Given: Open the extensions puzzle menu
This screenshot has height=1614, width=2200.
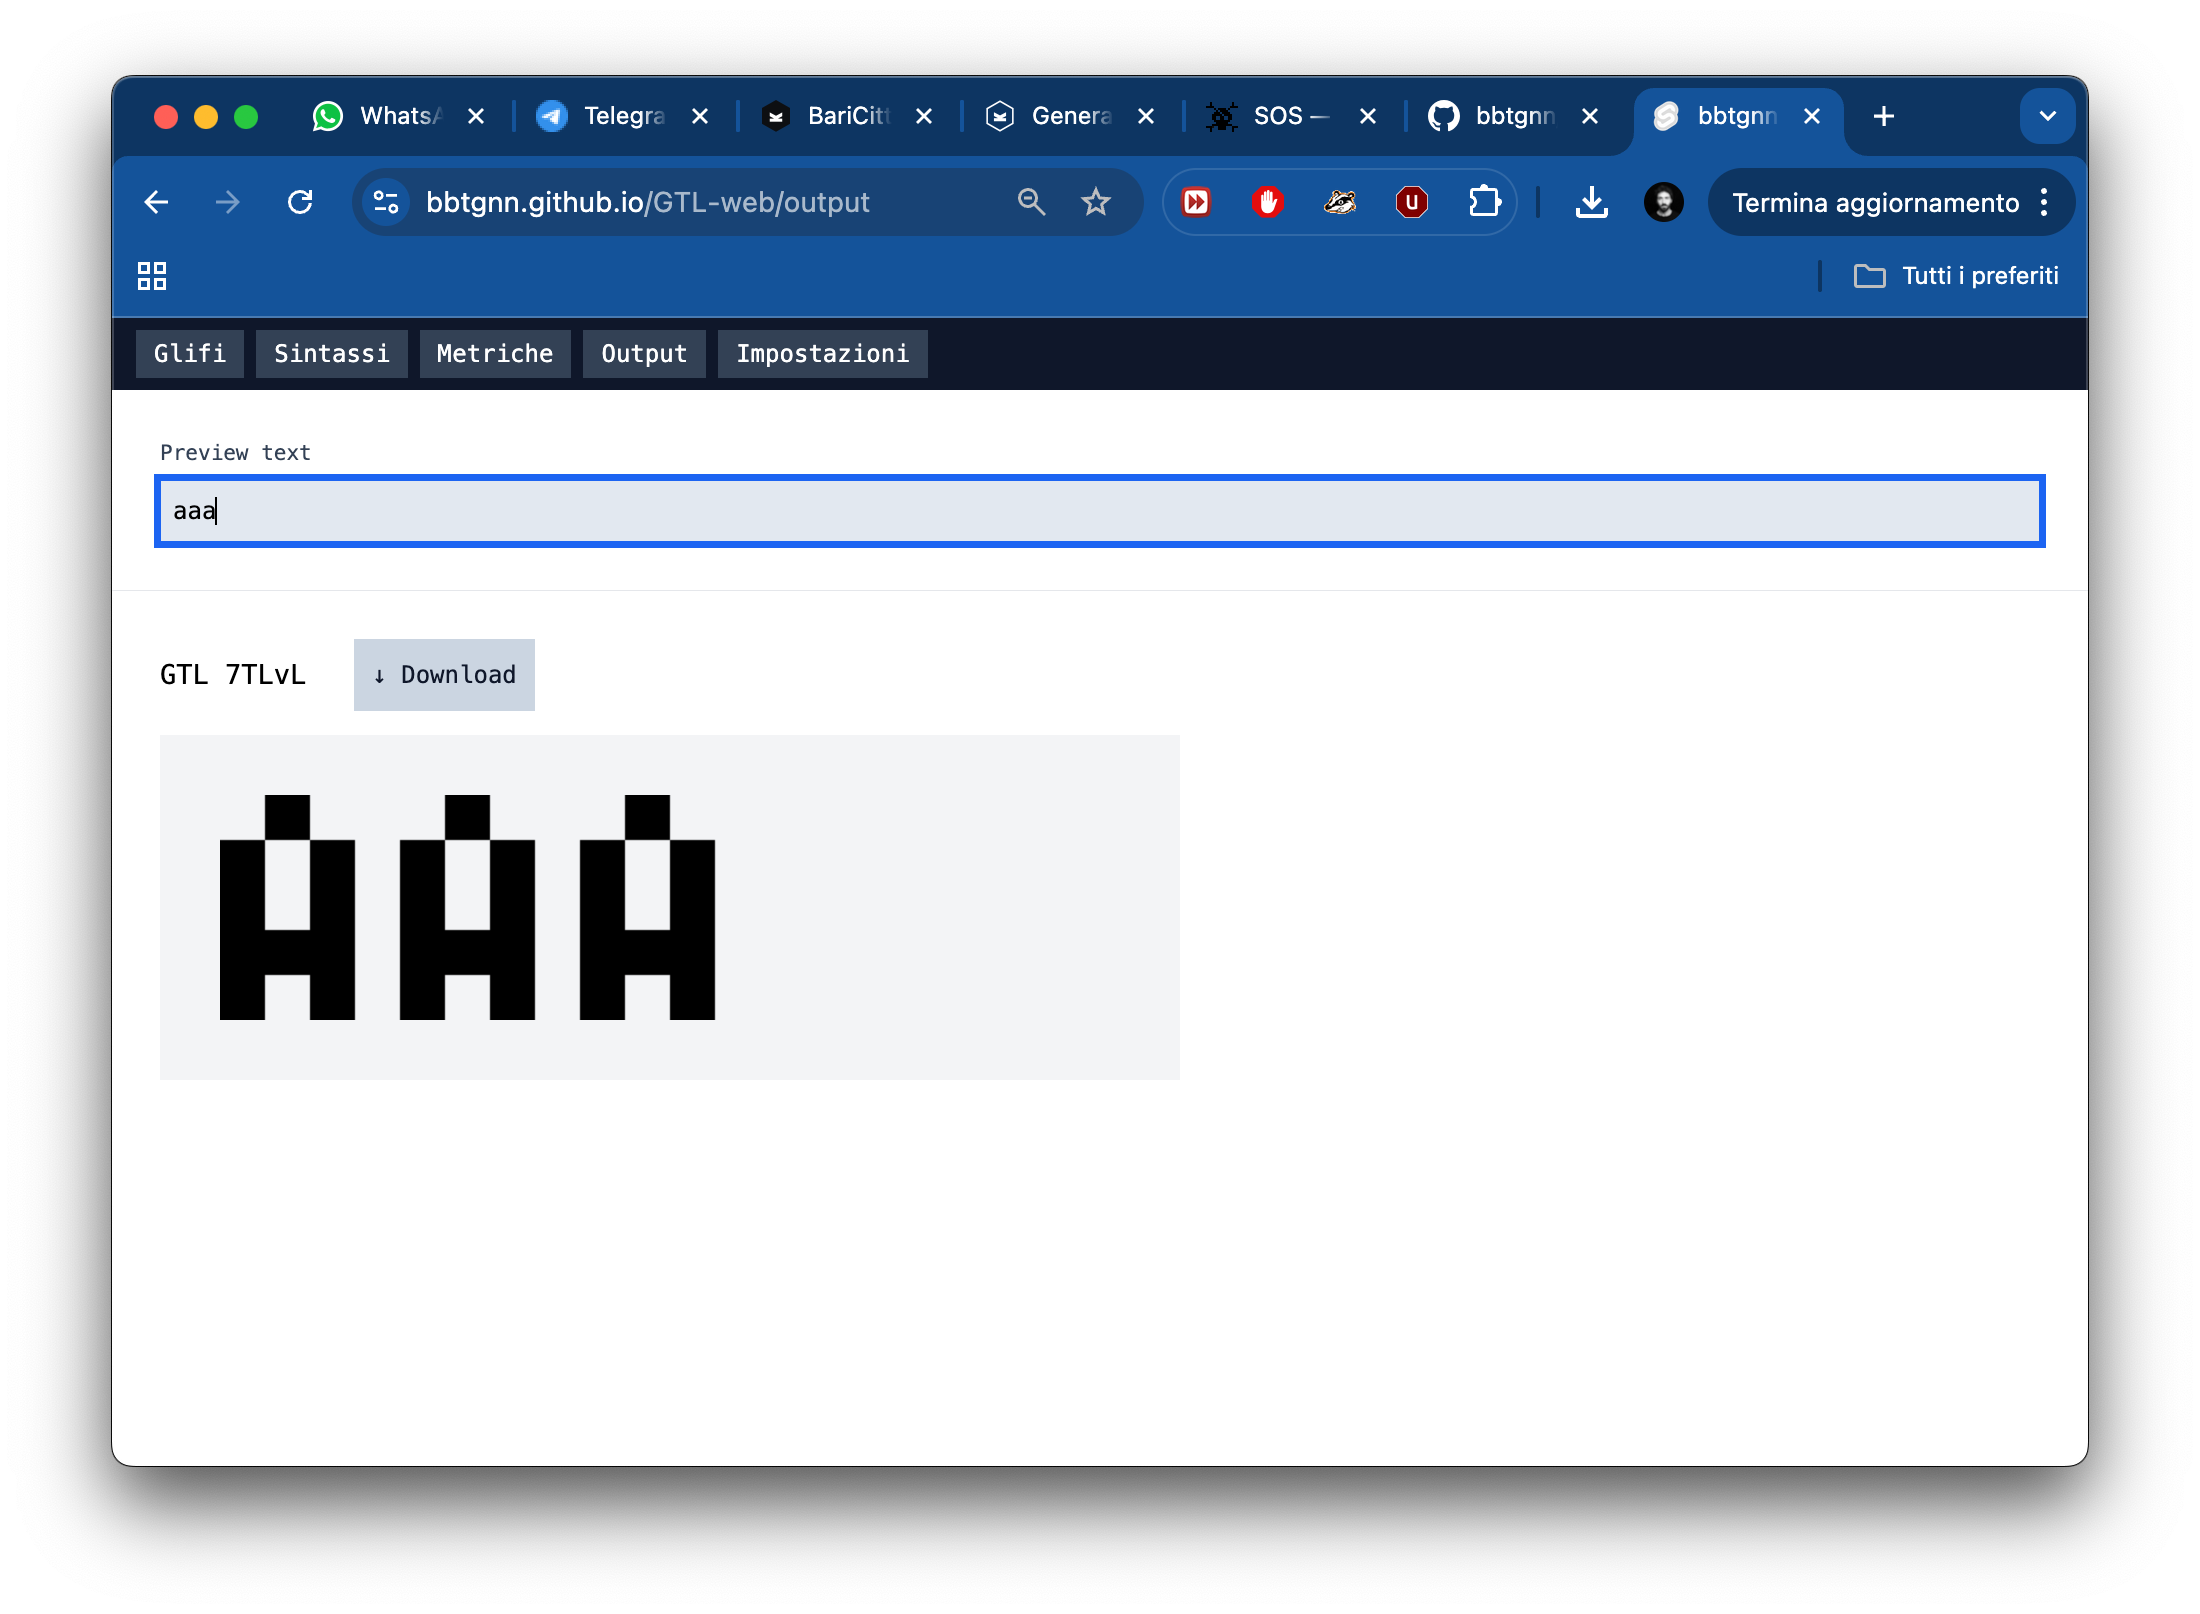Looking at the screenshot, I should pos(1484,203).
